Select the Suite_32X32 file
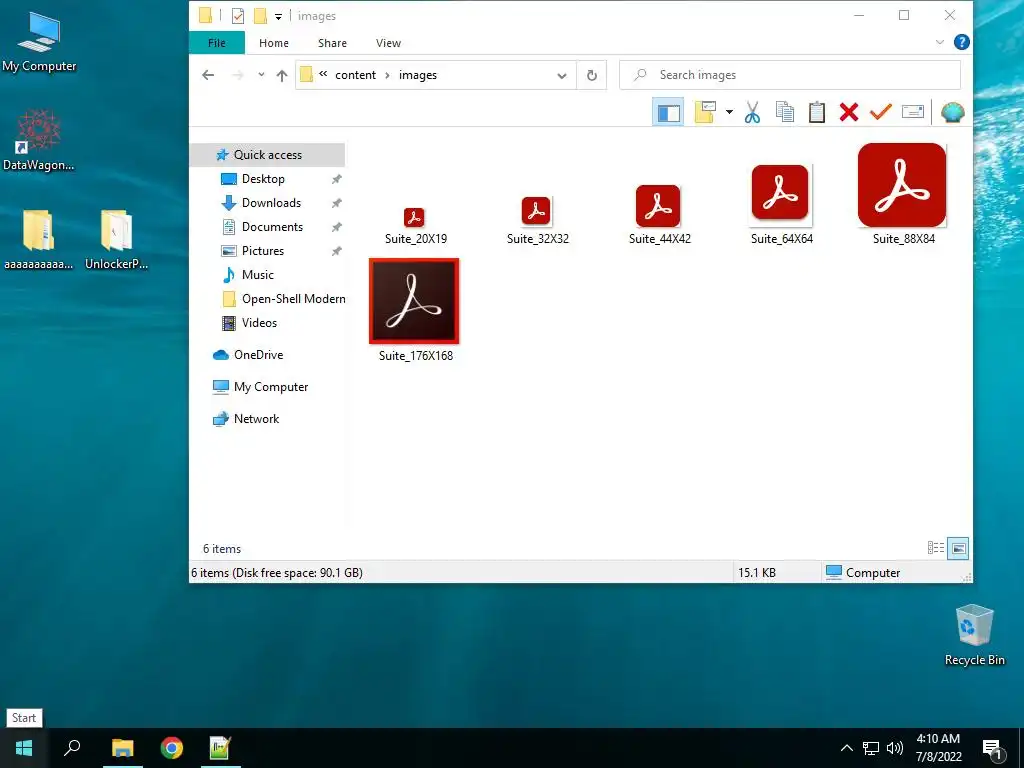The height and width of the screenshot is (768, 1024). (x=537, y=221)
